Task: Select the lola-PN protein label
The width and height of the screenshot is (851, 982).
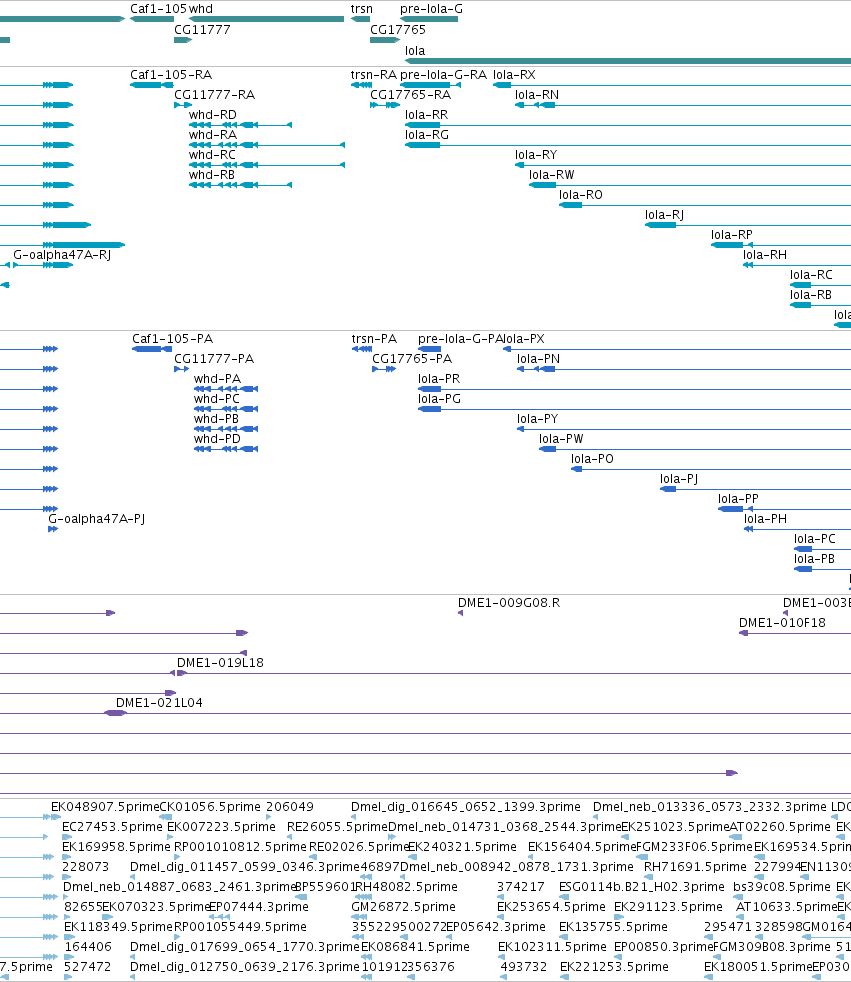Action: 539,359
